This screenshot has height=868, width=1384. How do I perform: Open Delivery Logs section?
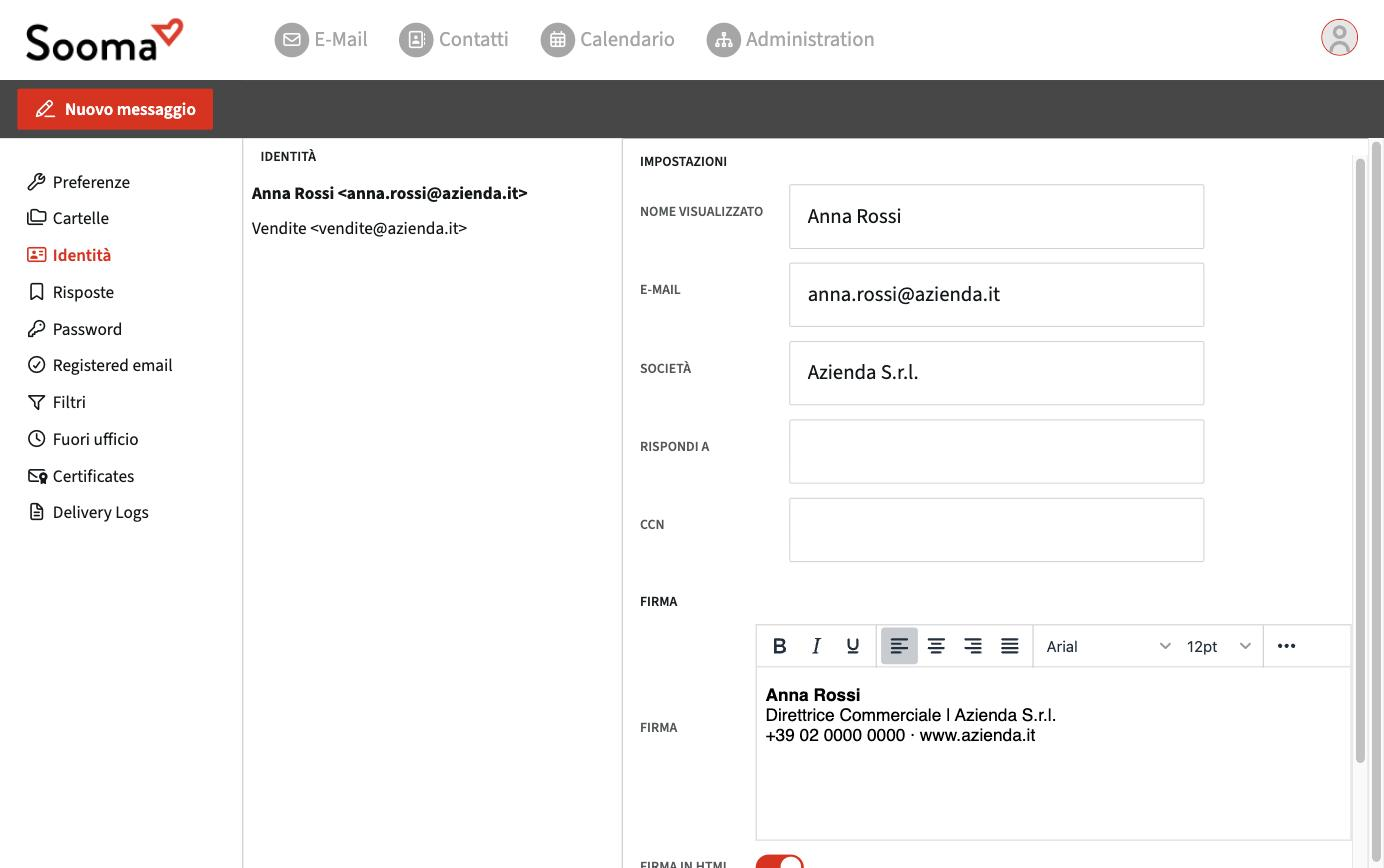point(88,512)
